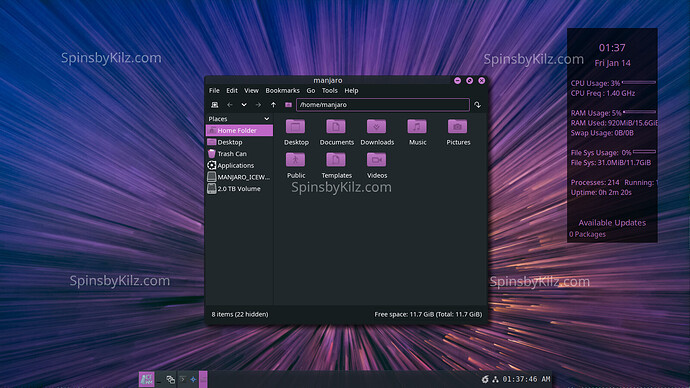The height and width of the screenshot is (388, 690).
Task: Click the File Sys Usage bar
Action: pos(644,152)
